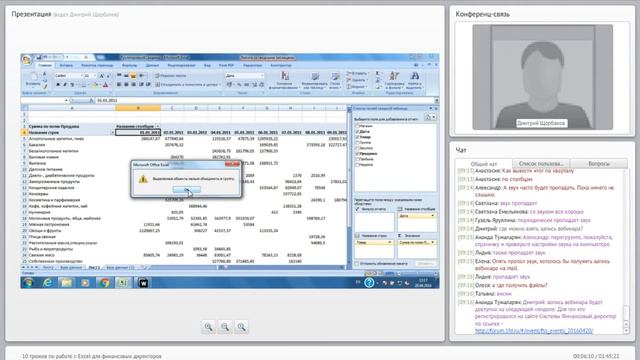Switch to the Вставка ribbon tab

click(x=66, y=65)
